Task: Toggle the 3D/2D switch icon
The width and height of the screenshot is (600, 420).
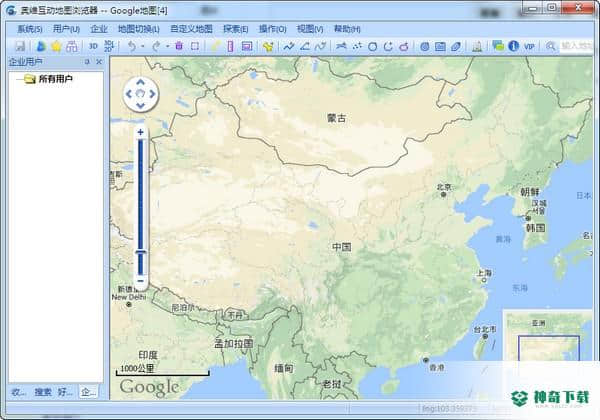Action: pos(109,46)
